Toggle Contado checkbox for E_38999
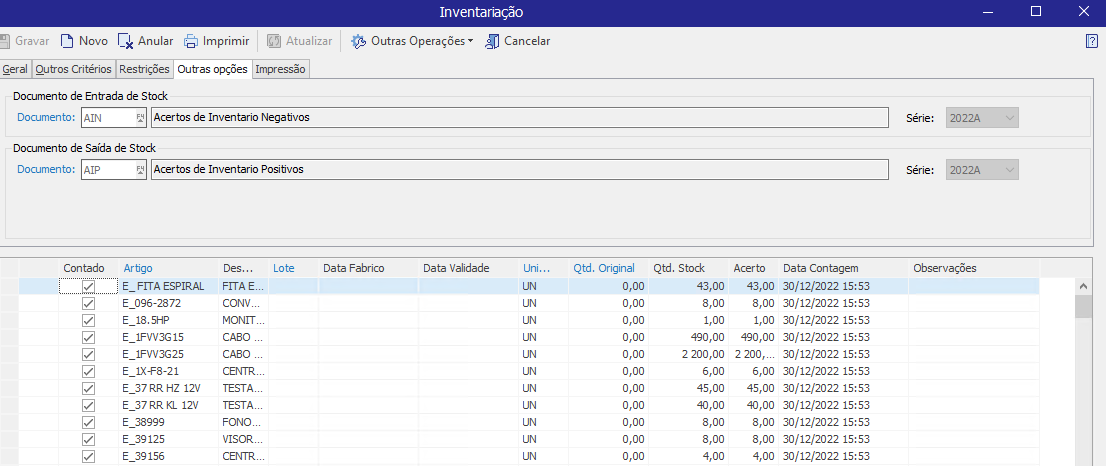 pyautogui.click(x=88, y=422)
